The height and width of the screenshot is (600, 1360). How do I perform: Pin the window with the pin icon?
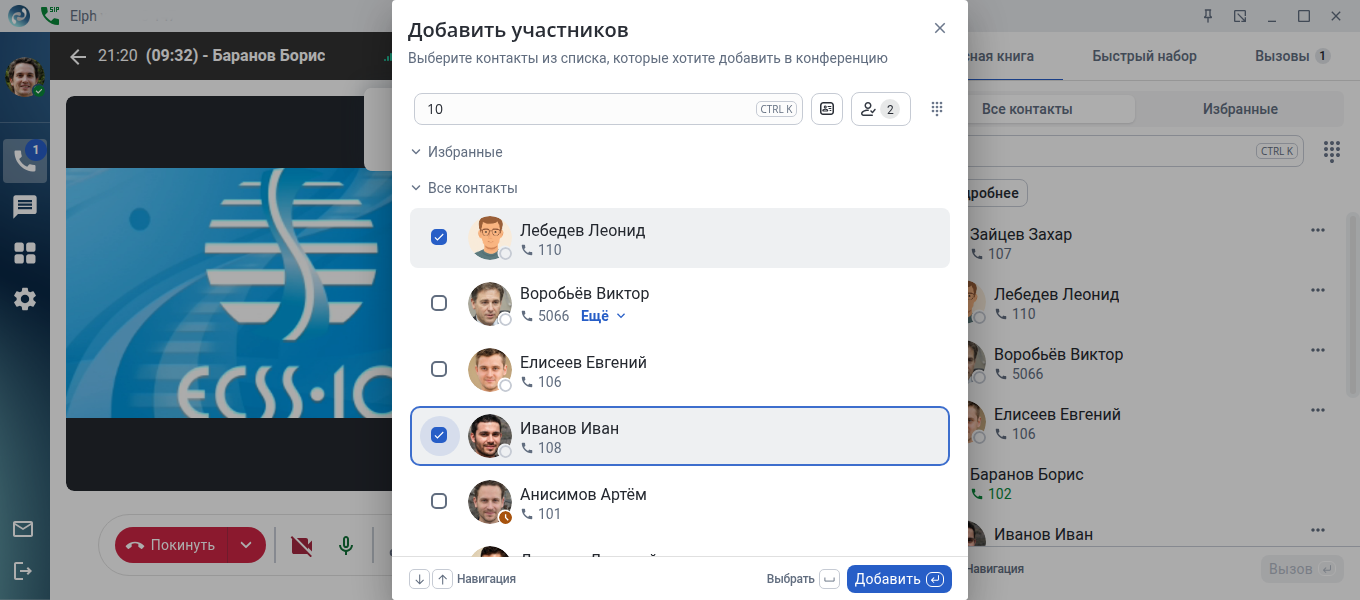(x=1208, y=16)
